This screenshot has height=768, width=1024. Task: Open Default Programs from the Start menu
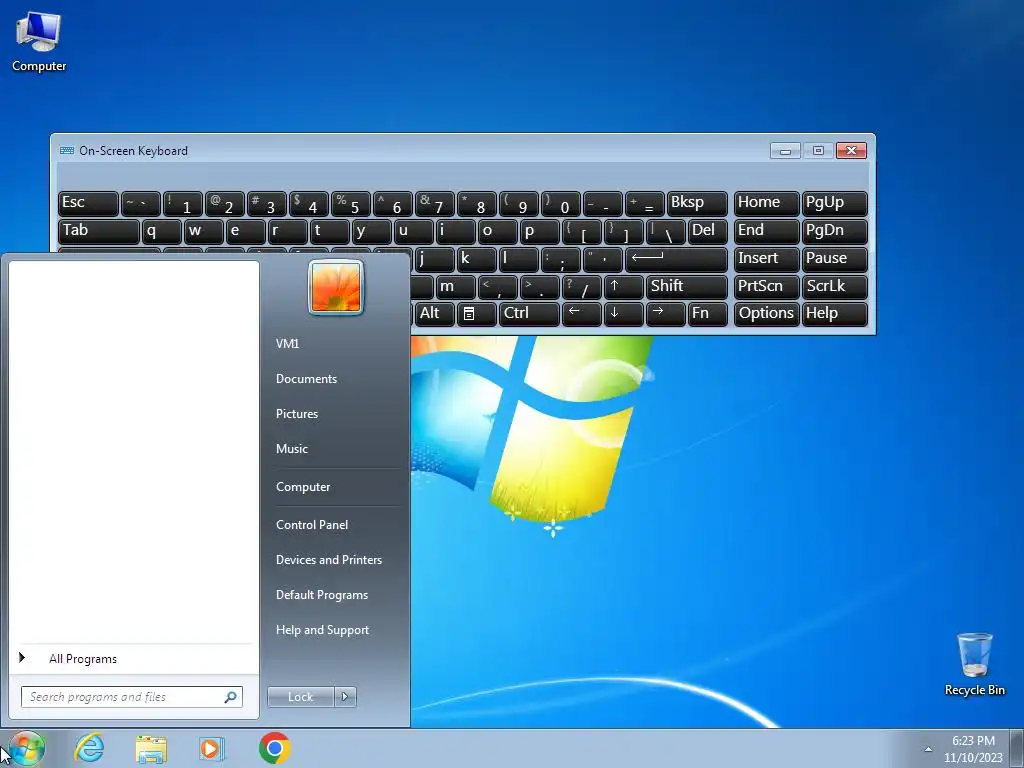point(322,595)
